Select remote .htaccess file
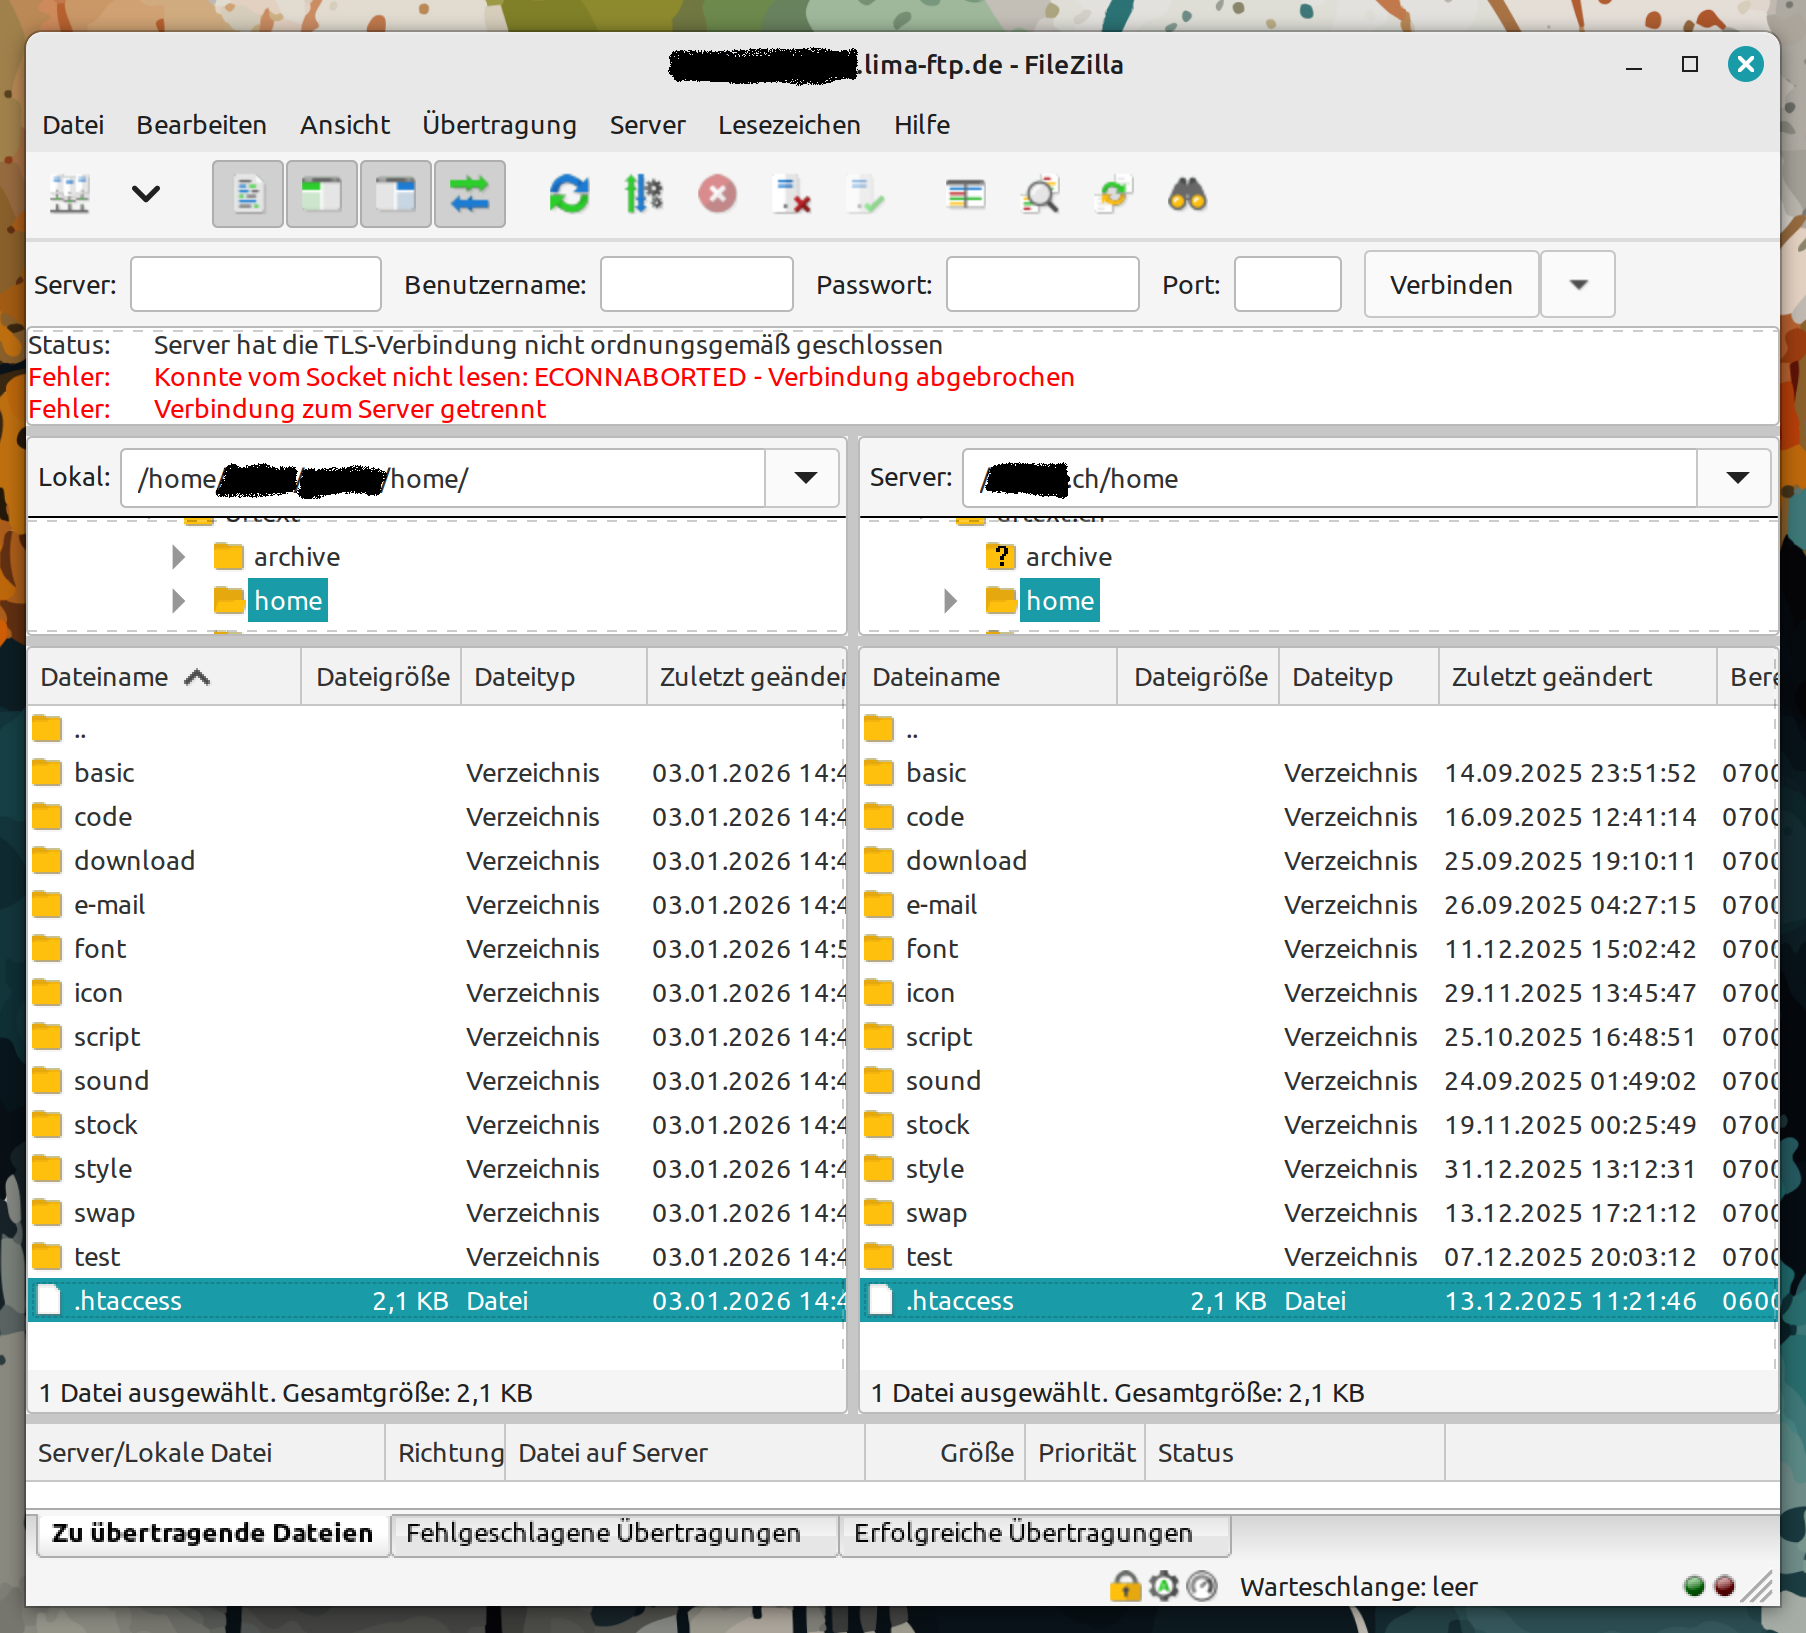The height and width of the screenshot is (1633, 1806). pos(1318,1301)
